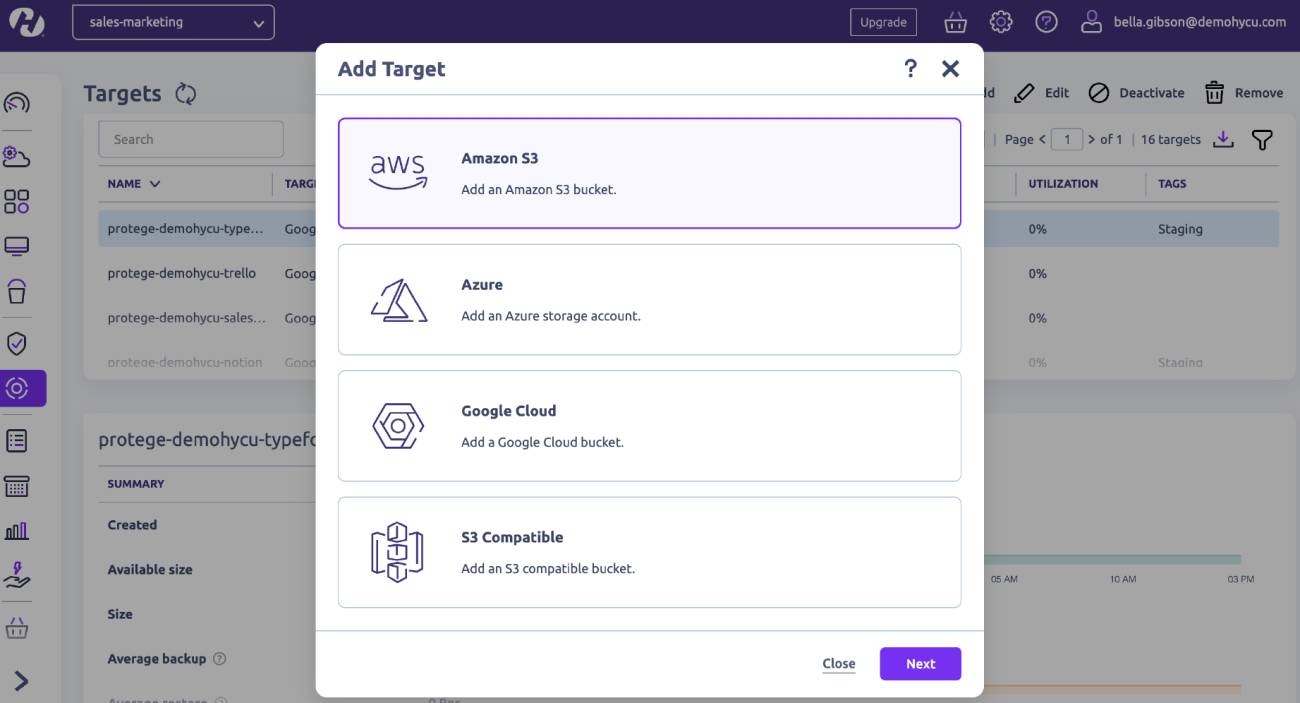This screenshot has width=1300, height=703.
Task: Click the Close link in dialog
Action: 838,664
